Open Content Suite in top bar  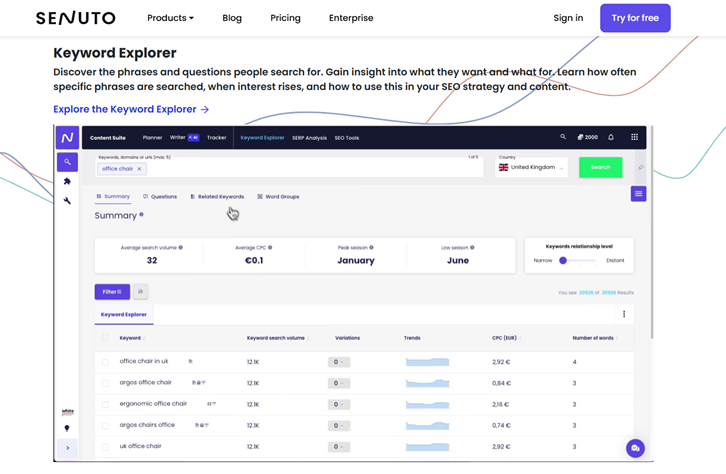pyautogui.click(x=108, y=137)
